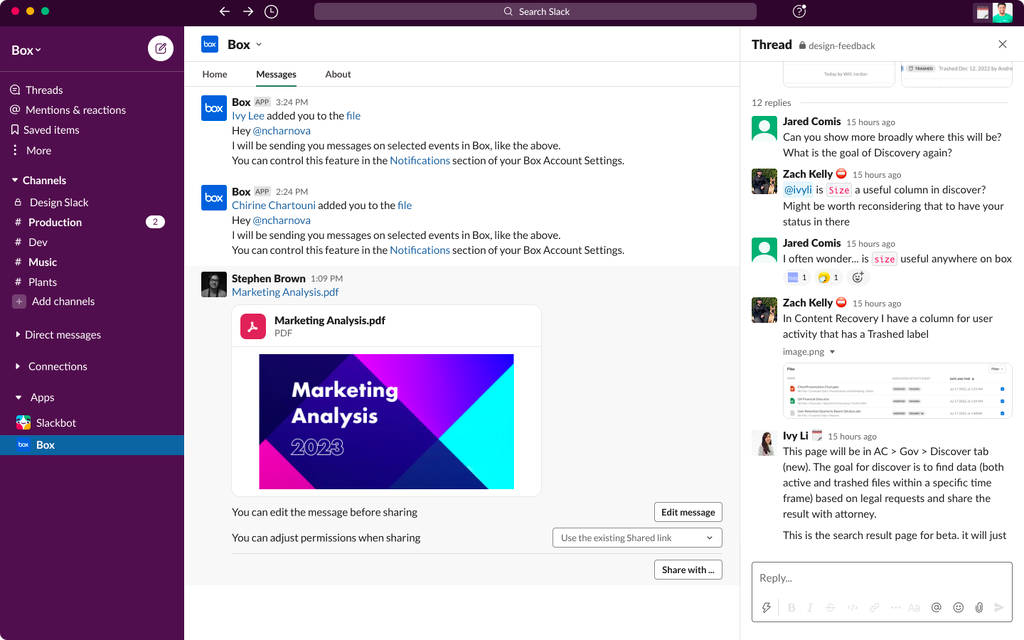The height and width of the screenshot is (640, 1024).
Task: Open Slackbot in the sidebar
Action: (x=56, y=423)
